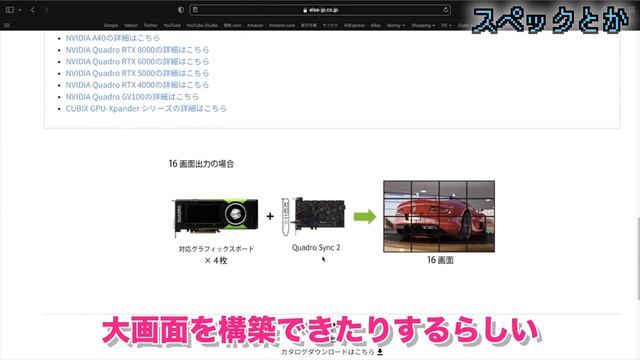The height and width of the screenshot is (360, 640).
Task: Click the '16 画面出力の場合' heading text
Action: click(x=201, y=164)
